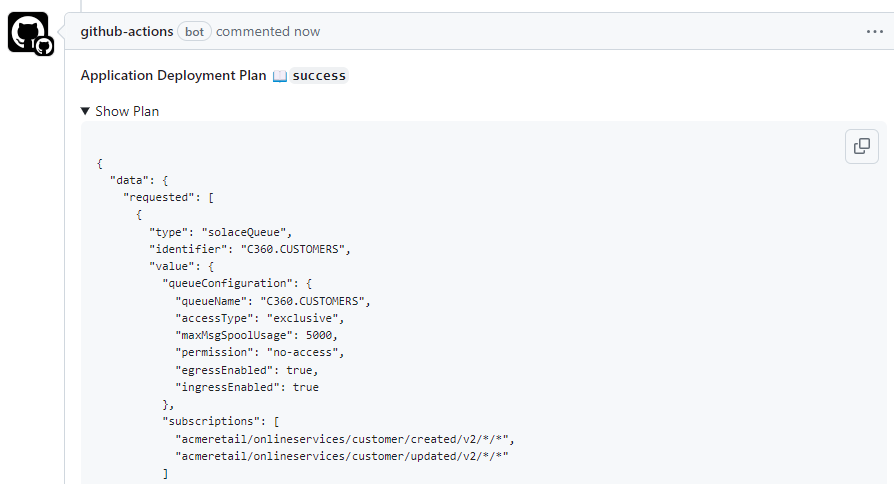Click the Show Plan summary label
894x484 pixels.
click(x=127, y=111)
